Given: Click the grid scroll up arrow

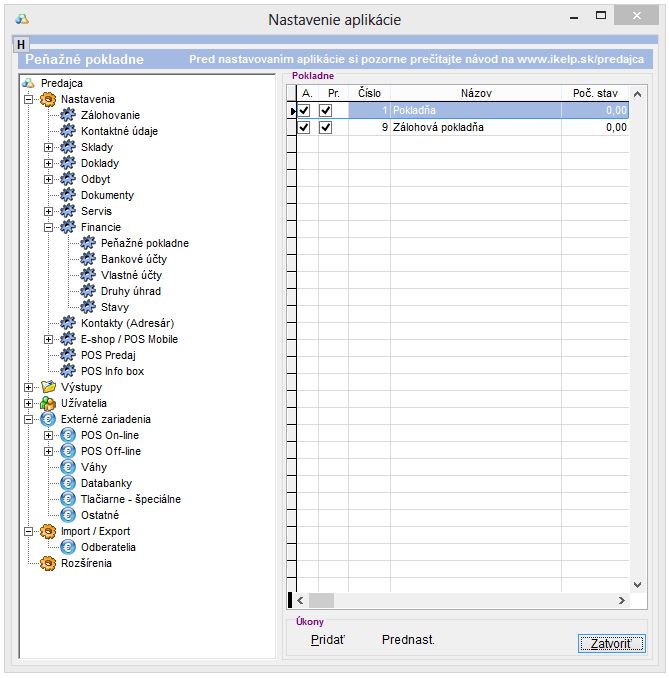Looking at the screenshot, I should (637, 94).
